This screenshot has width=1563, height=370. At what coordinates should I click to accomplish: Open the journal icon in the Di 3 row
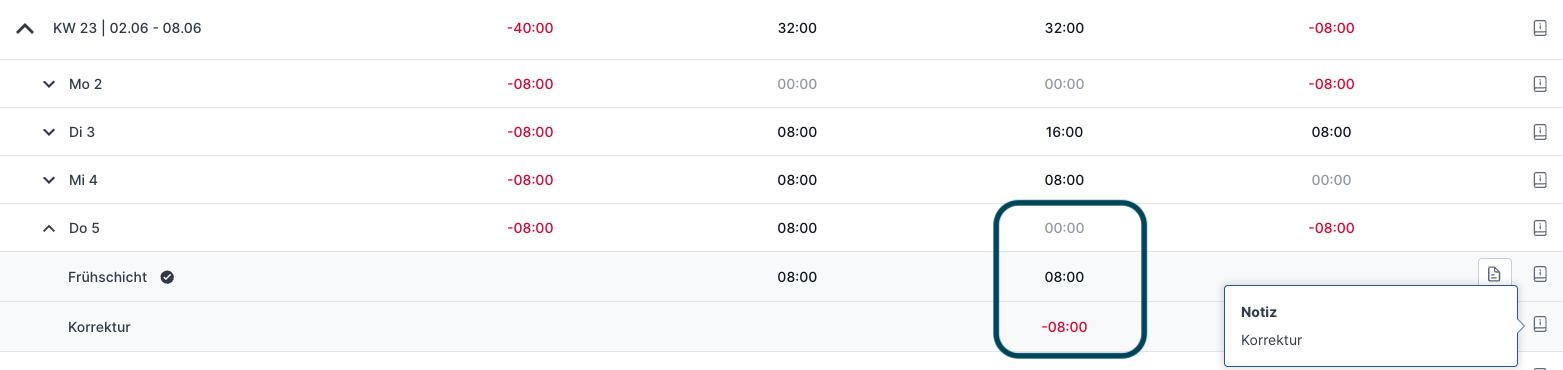1540,132
